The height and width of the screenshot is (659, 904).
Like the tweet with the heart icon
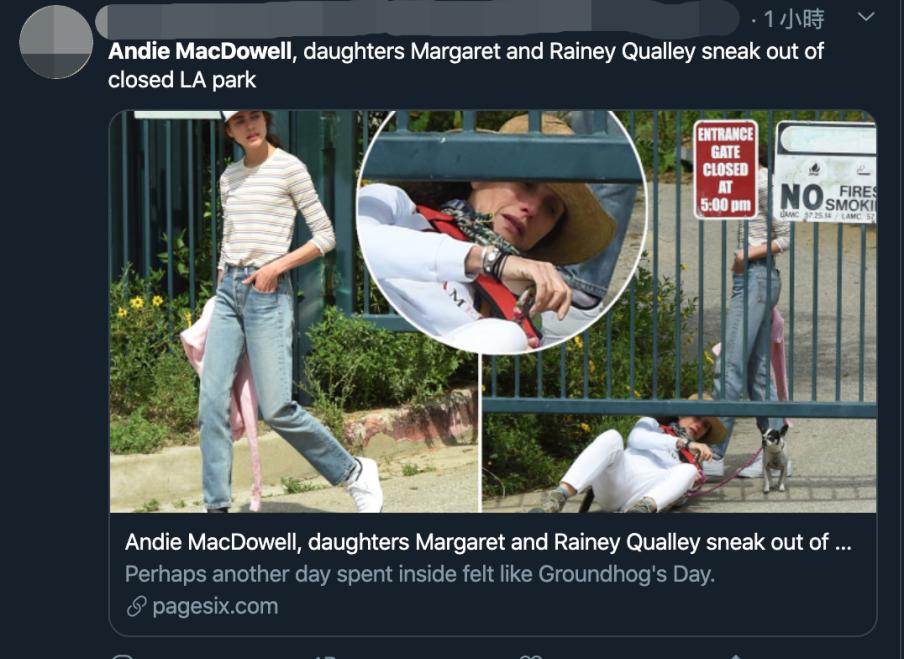(530, 656)
